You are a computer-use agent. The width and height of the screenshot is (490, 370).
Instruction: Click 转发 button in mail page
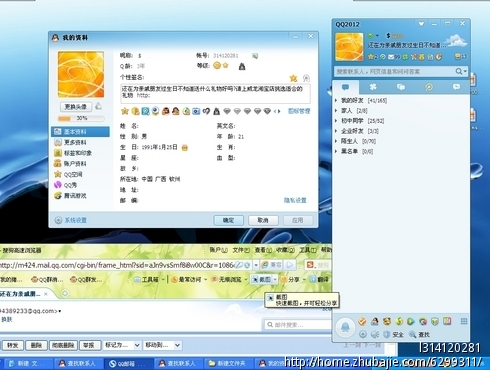13,345
